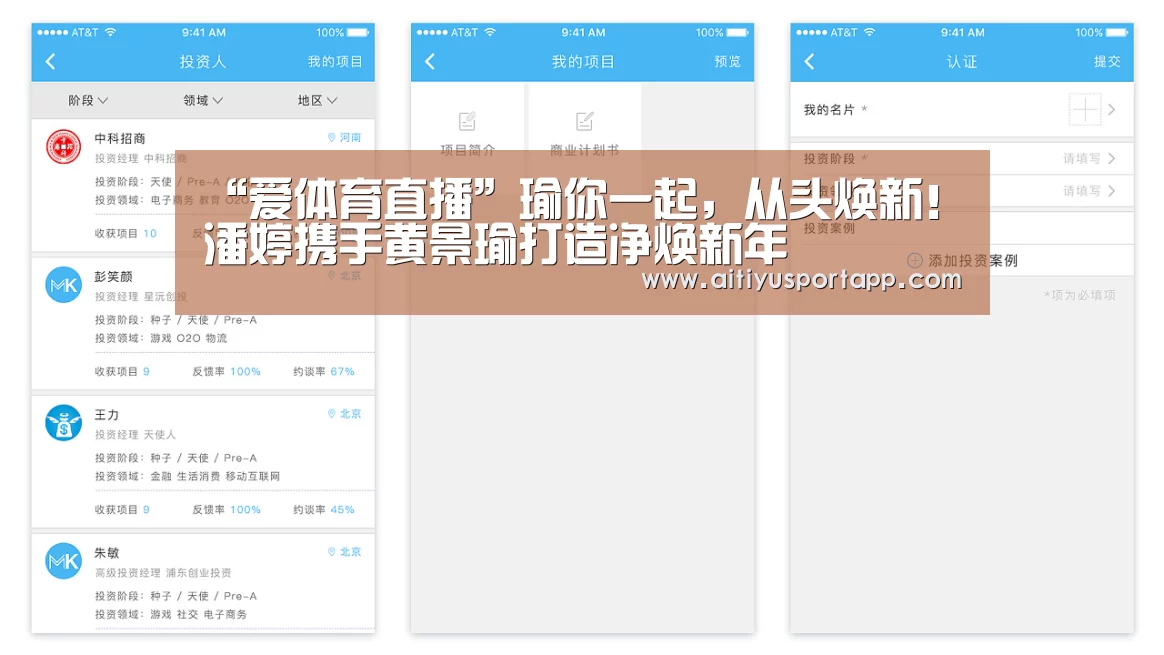Tap the 我的名片 field label
Screen dimensions: 1164x655
[828, 110]
